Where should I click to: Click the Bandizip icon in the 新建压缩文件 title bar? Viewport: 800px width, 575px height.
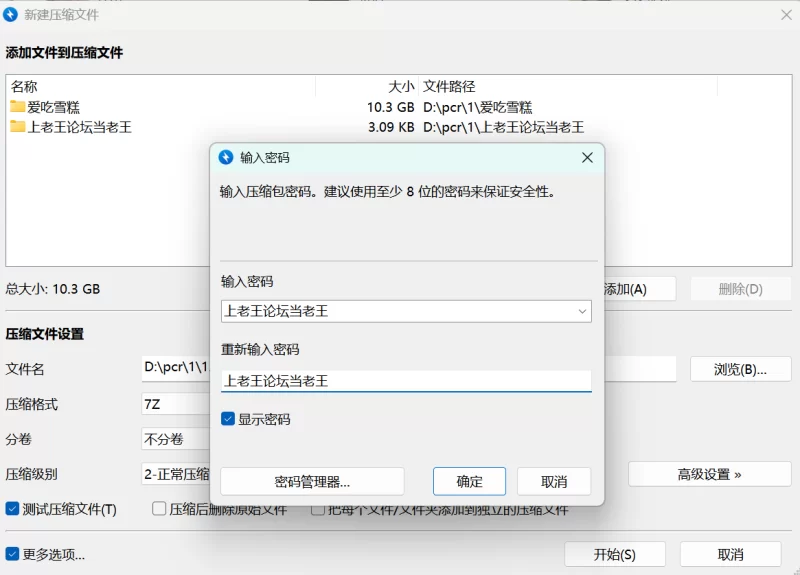[x=11, y=14]
